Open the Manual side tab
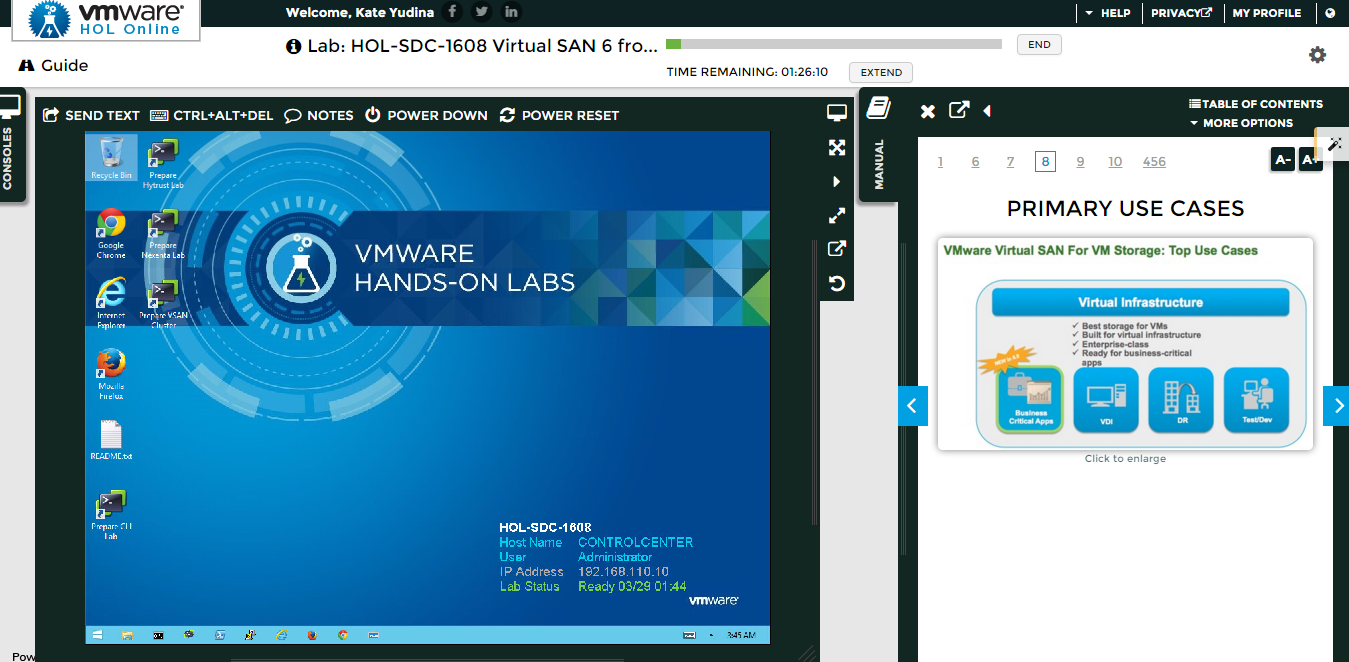 tap(878, 145)
